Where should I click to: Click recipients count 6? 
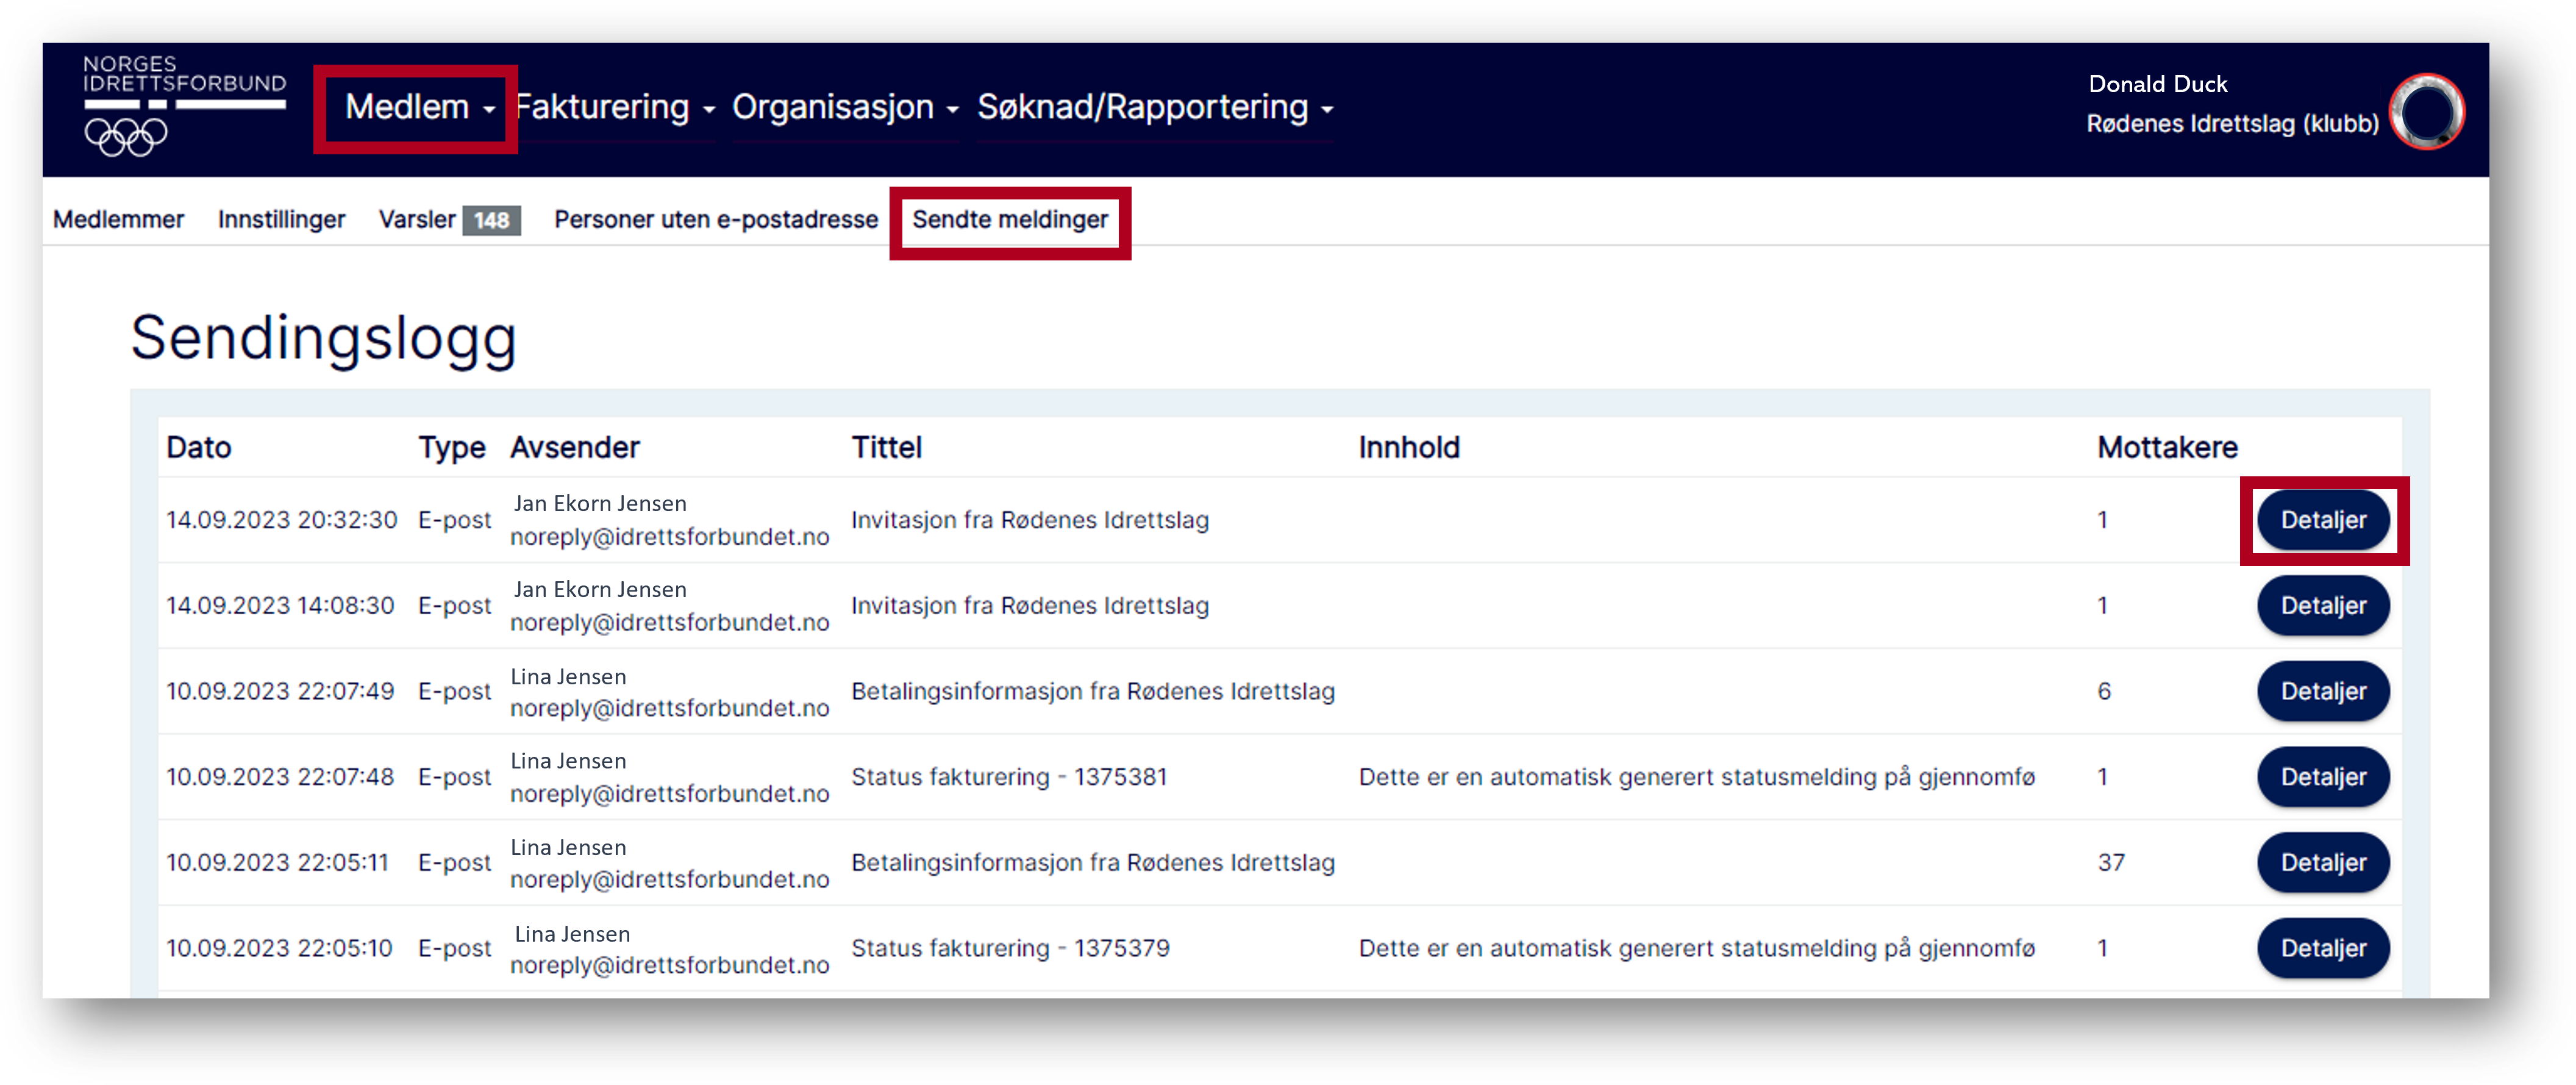(x=2104, y=691)
